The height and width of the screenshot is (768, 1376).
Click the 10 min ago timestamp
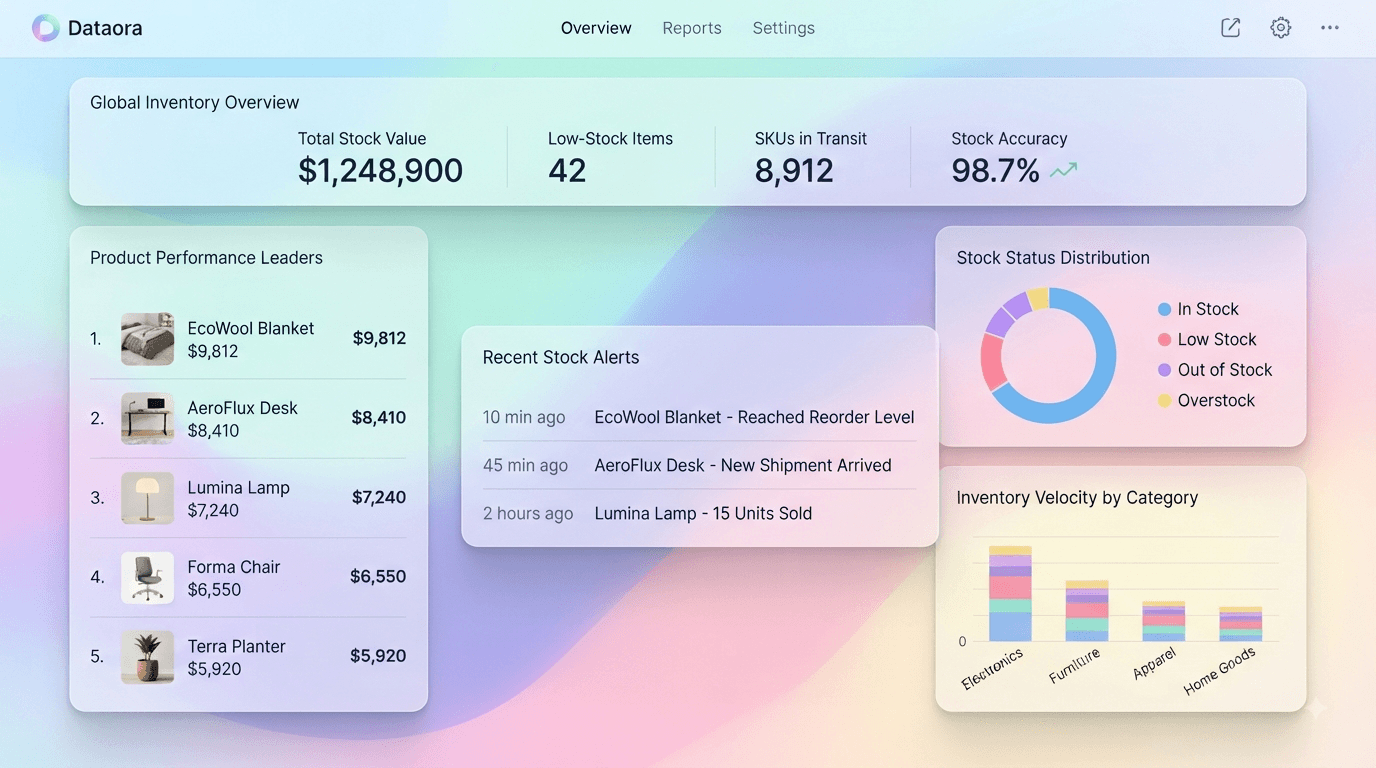524,417
